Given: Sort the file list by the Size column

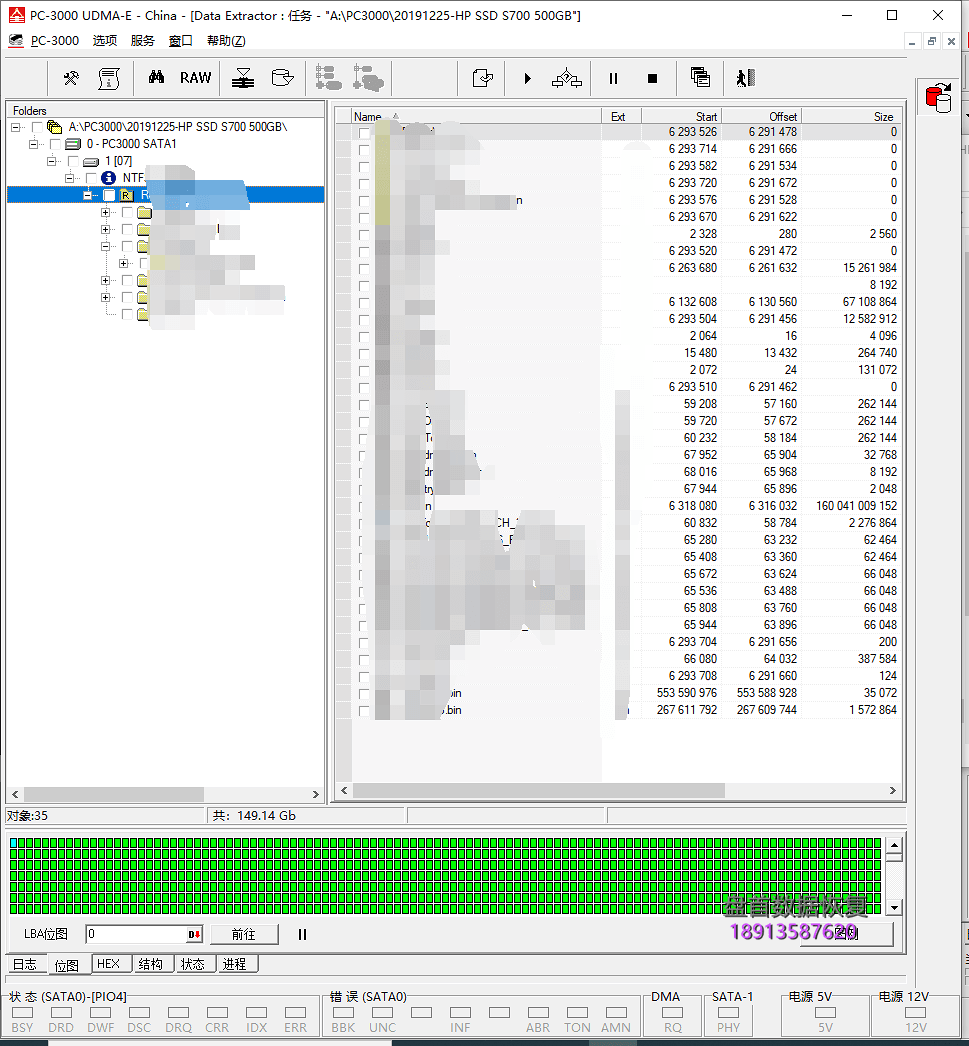Looking at the screenshot, I should [851, 116].
